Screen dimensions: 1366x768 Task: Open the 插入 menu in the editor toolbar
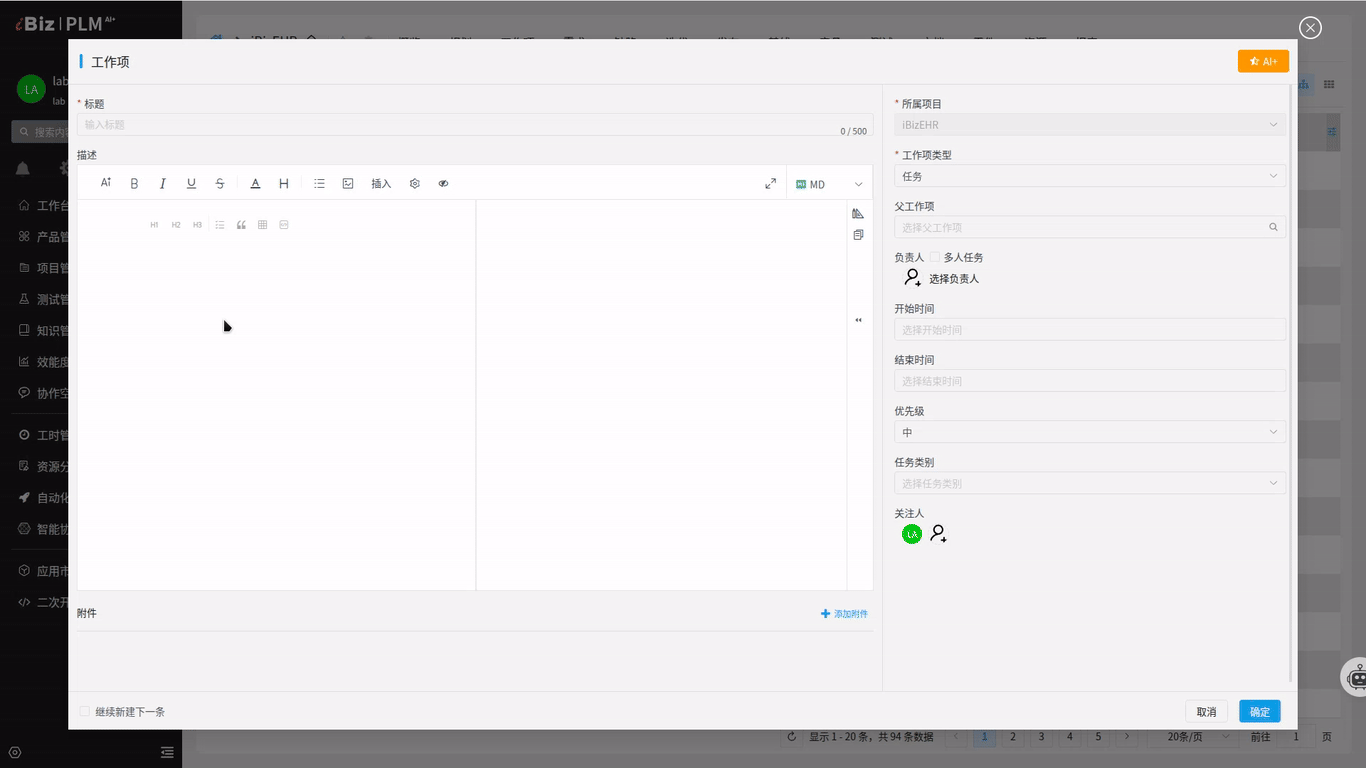(381, 183)
